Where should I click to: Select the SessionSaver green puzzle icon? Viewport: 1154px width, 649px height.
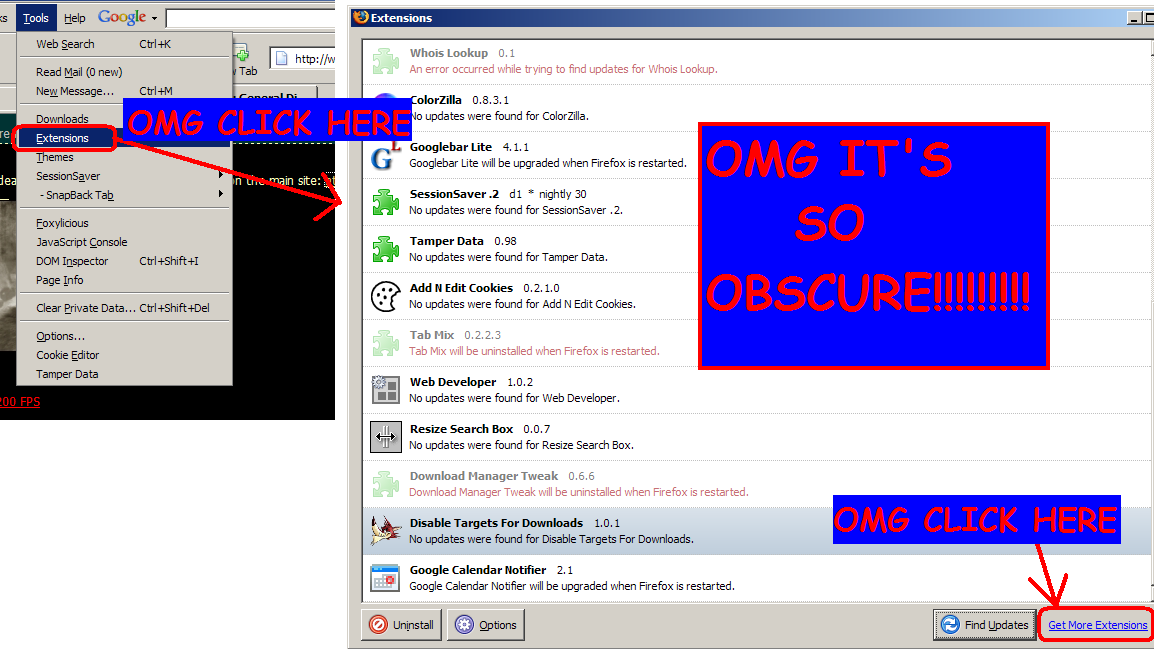[x=386, y=202]
